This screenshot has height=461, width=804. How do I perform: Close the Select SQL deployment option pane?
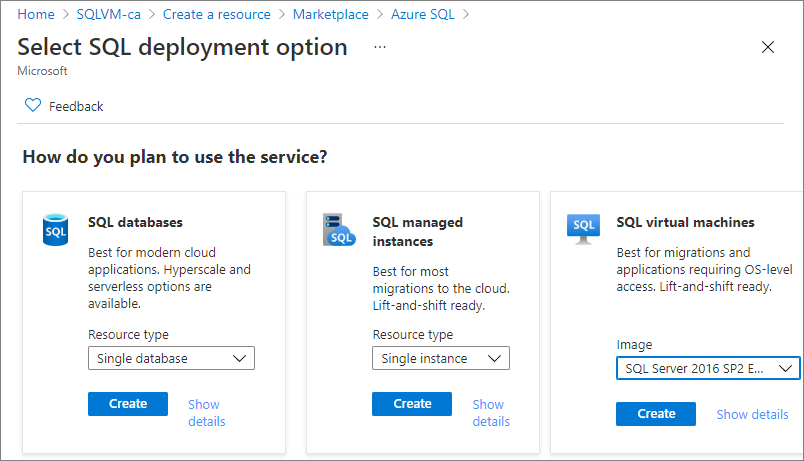pyautogui.click(x=768, y=47)
